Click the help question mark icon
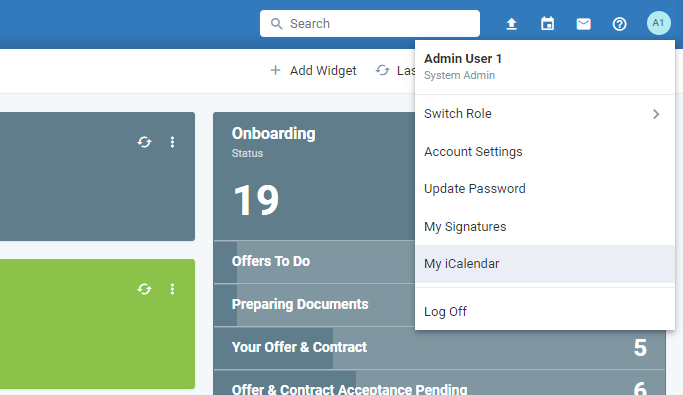 [x=619, y=24]
